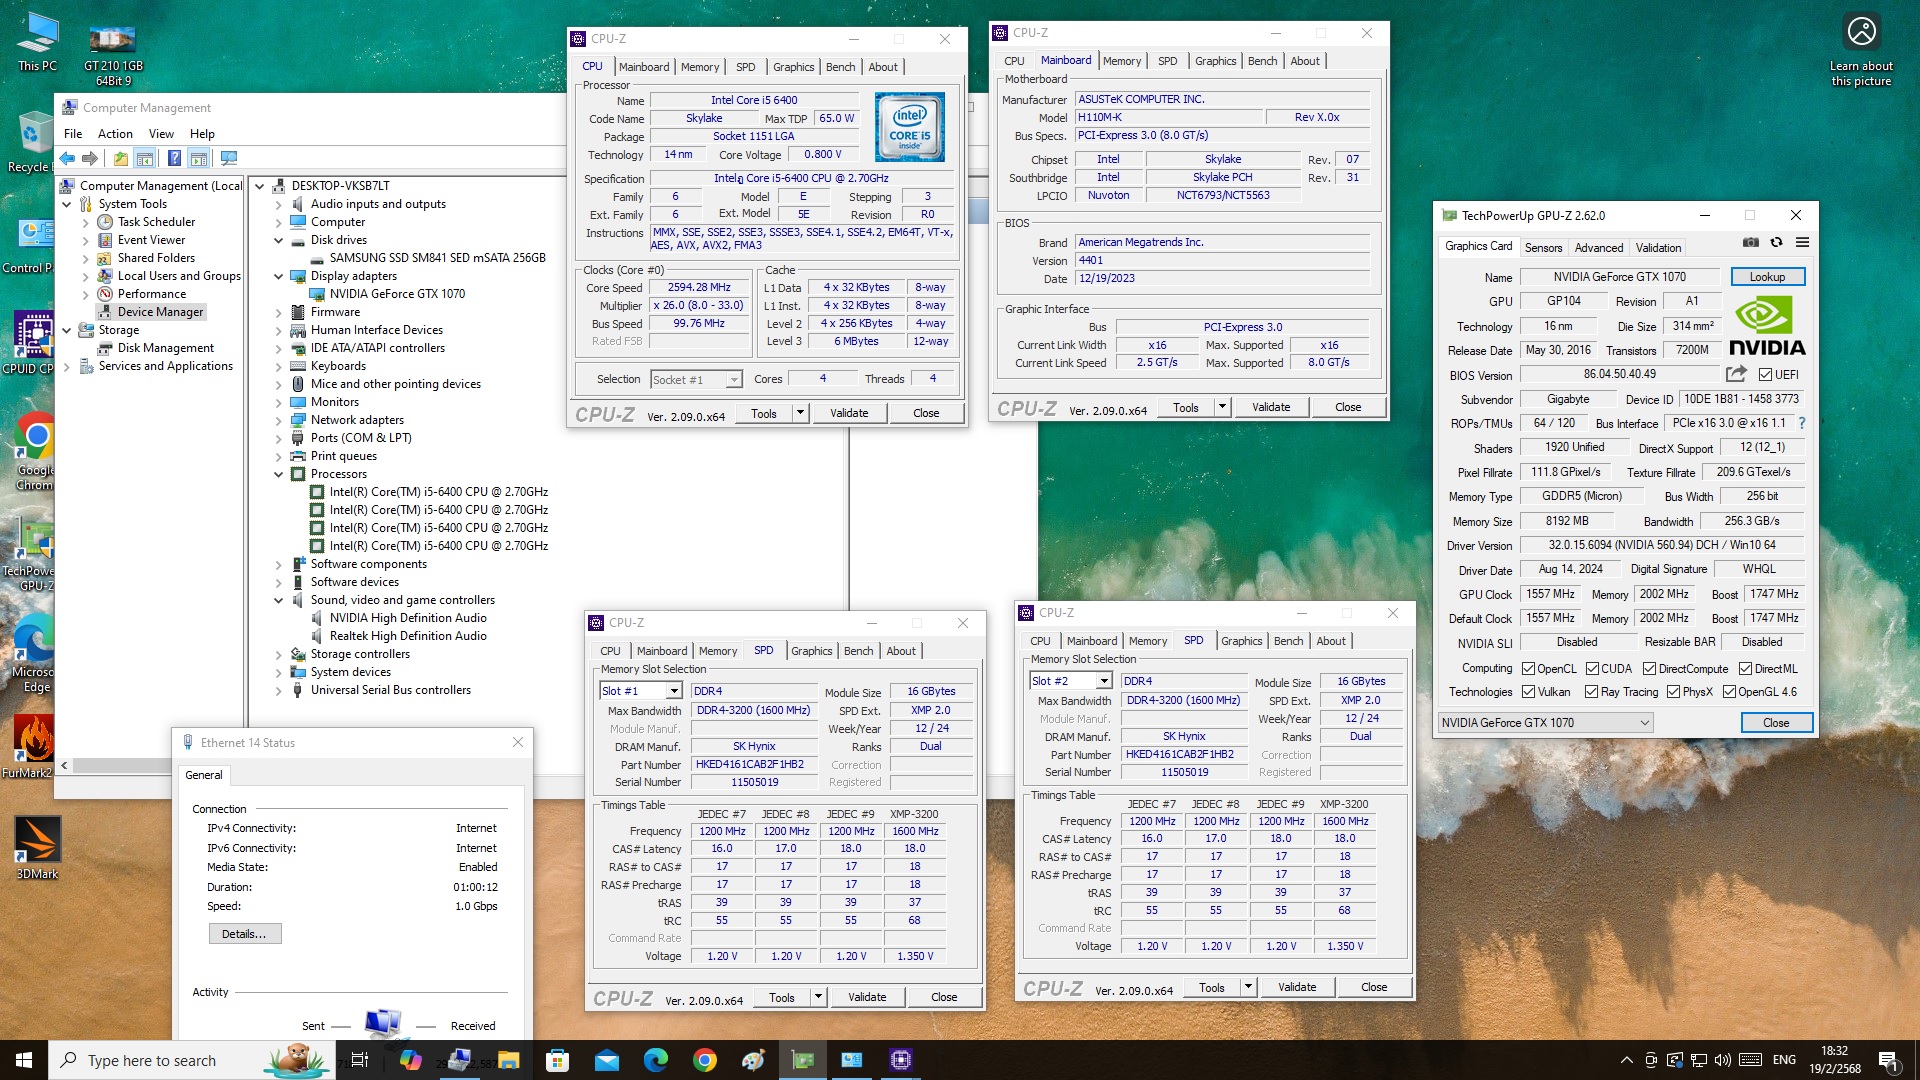Click the forward arrow in Computer Management toolbar
The image size is (1920, 1080).
pyautogui.click(x=90, y=158)
